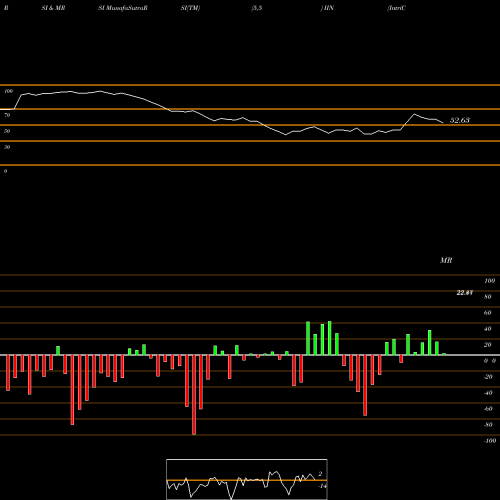Click the 30 level label on RSI axis
The width and height of the screenshot is (500, 500).
tap(7, 147)
